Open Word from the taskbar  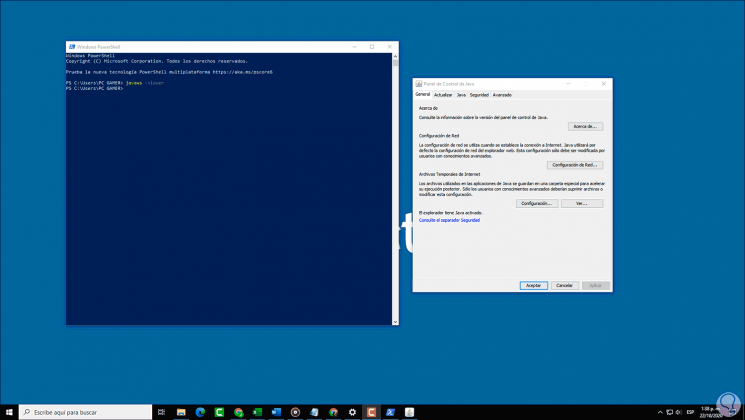tap(276, 412)
